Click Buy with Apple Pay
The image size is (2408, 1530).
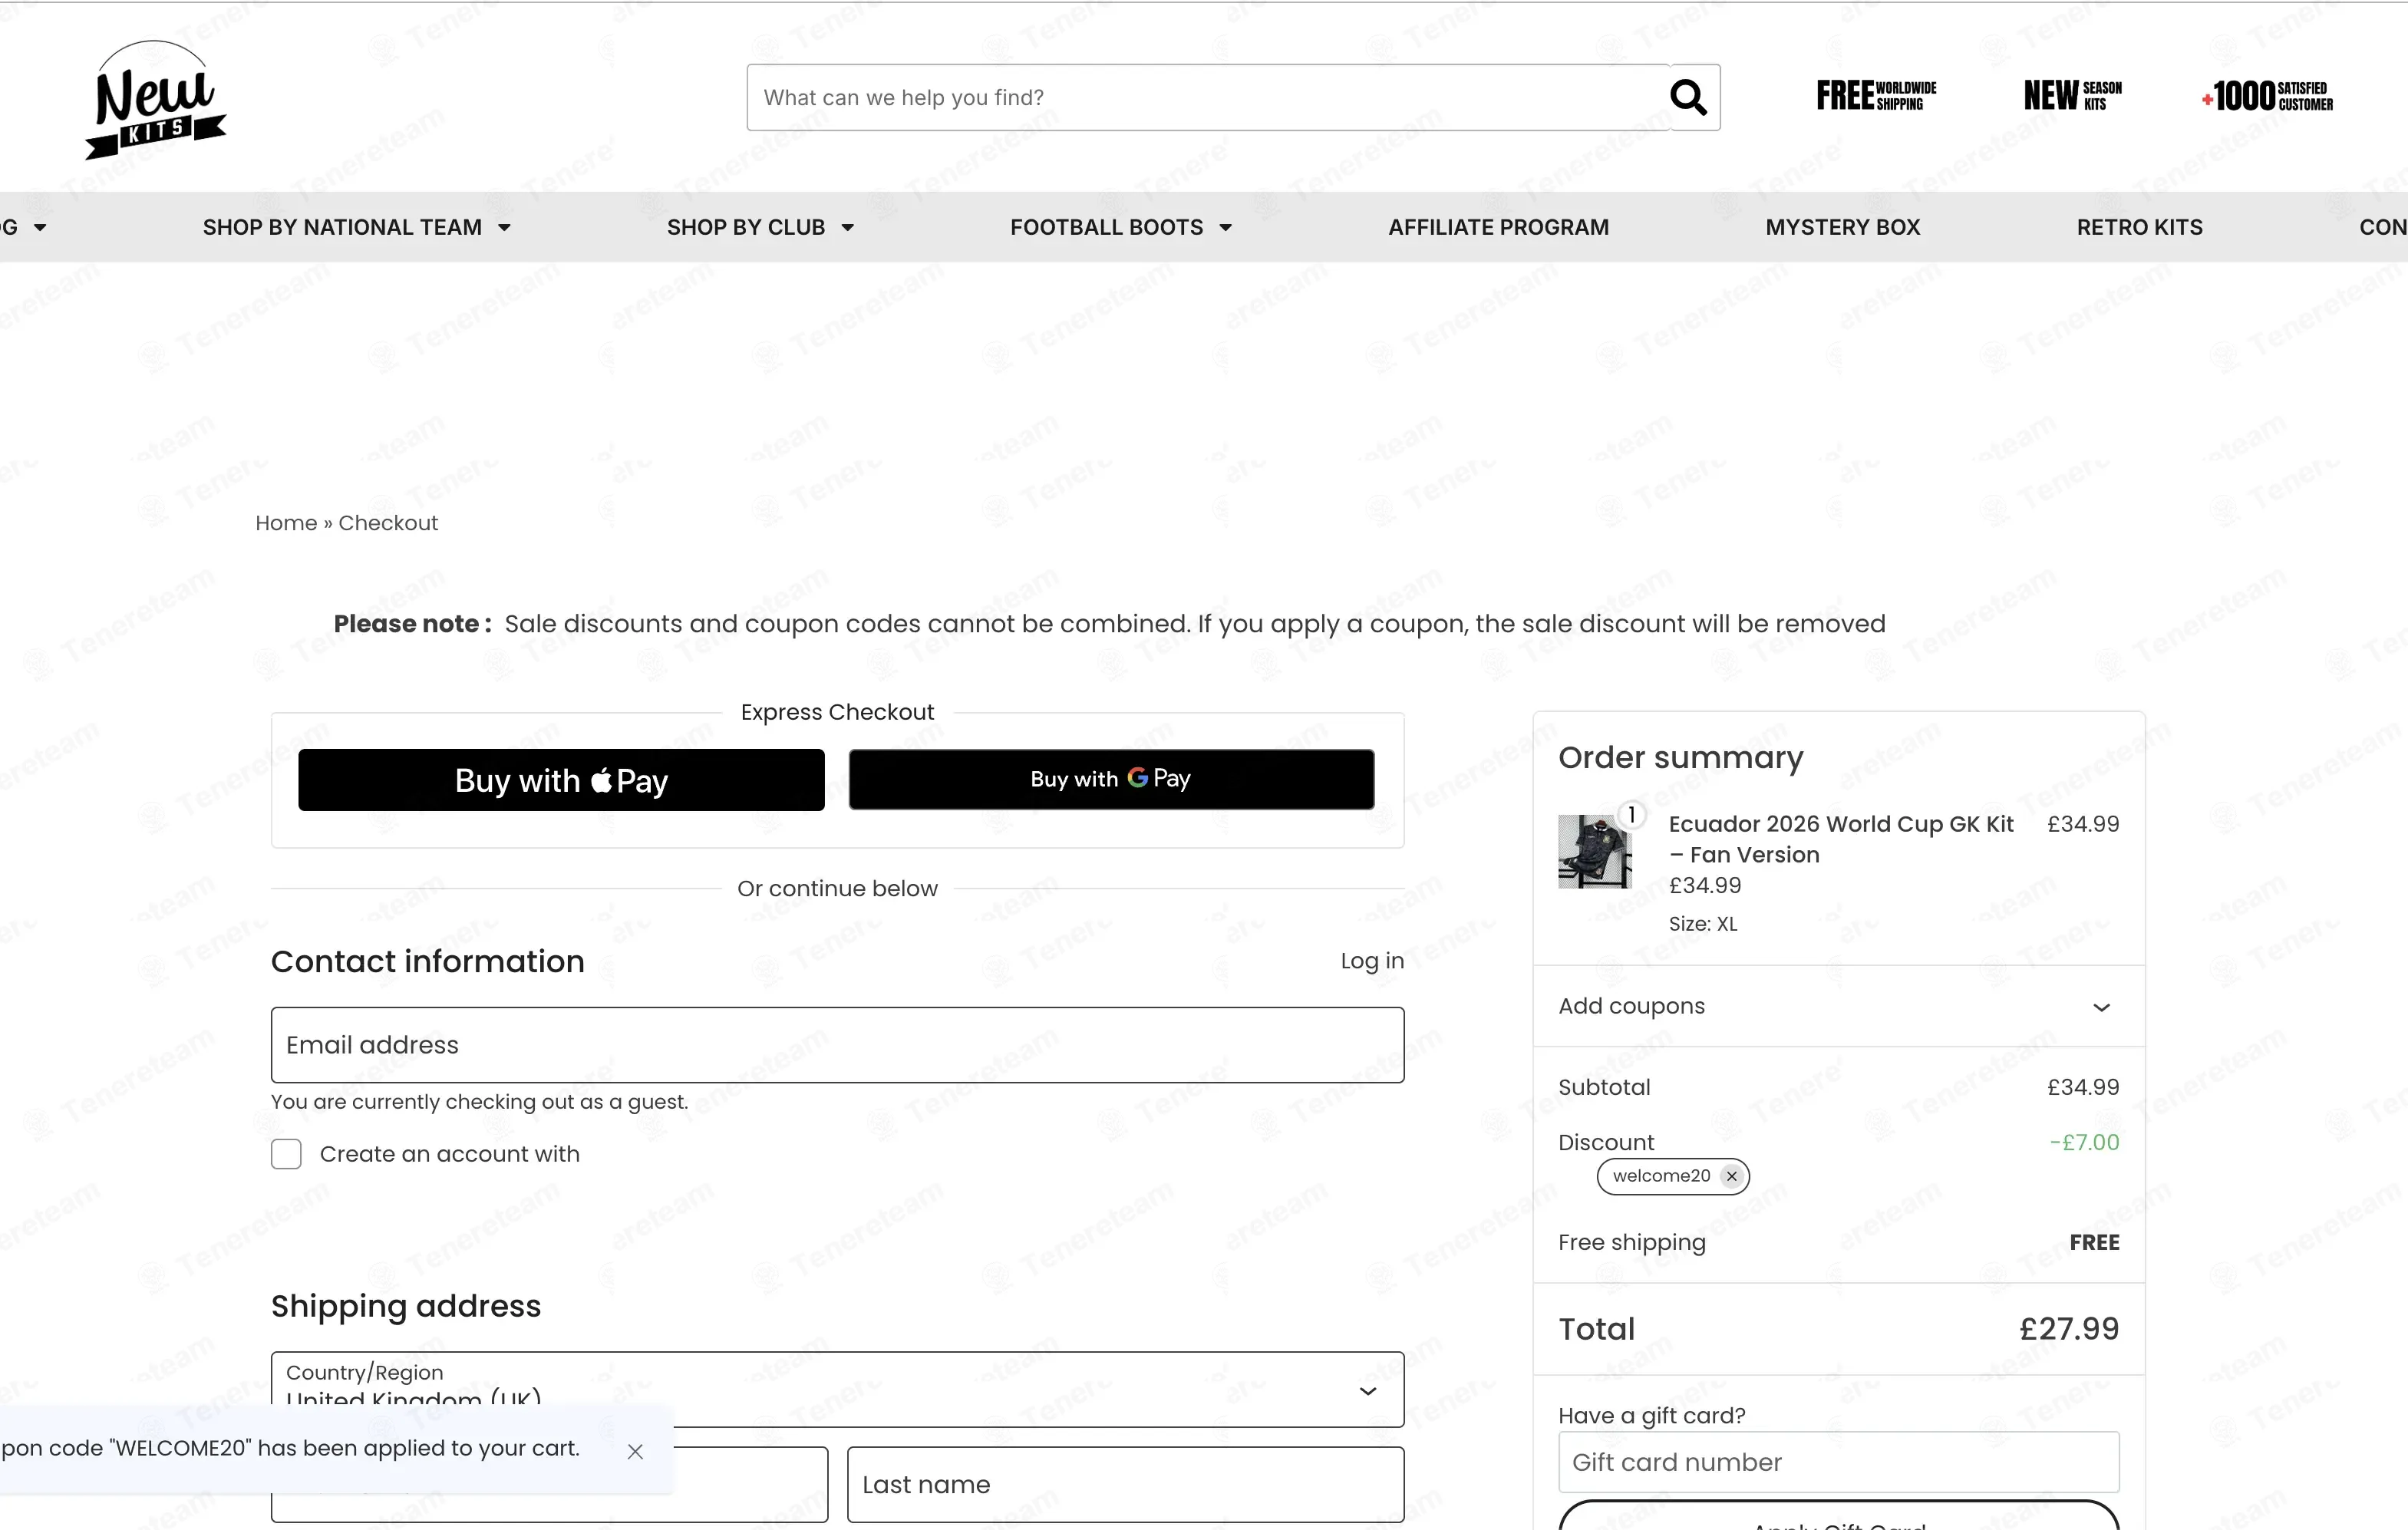pos(561,780)
